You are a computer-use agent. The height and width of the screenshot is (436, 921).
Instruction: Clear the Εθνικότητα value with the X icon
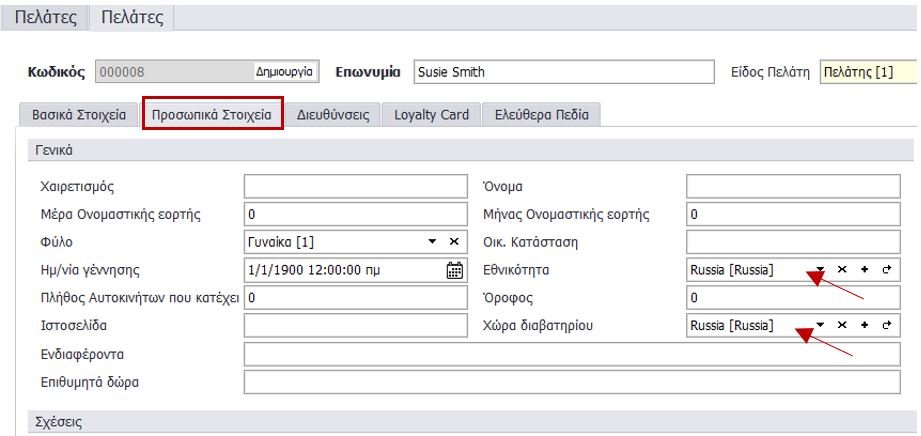(841, 270)
